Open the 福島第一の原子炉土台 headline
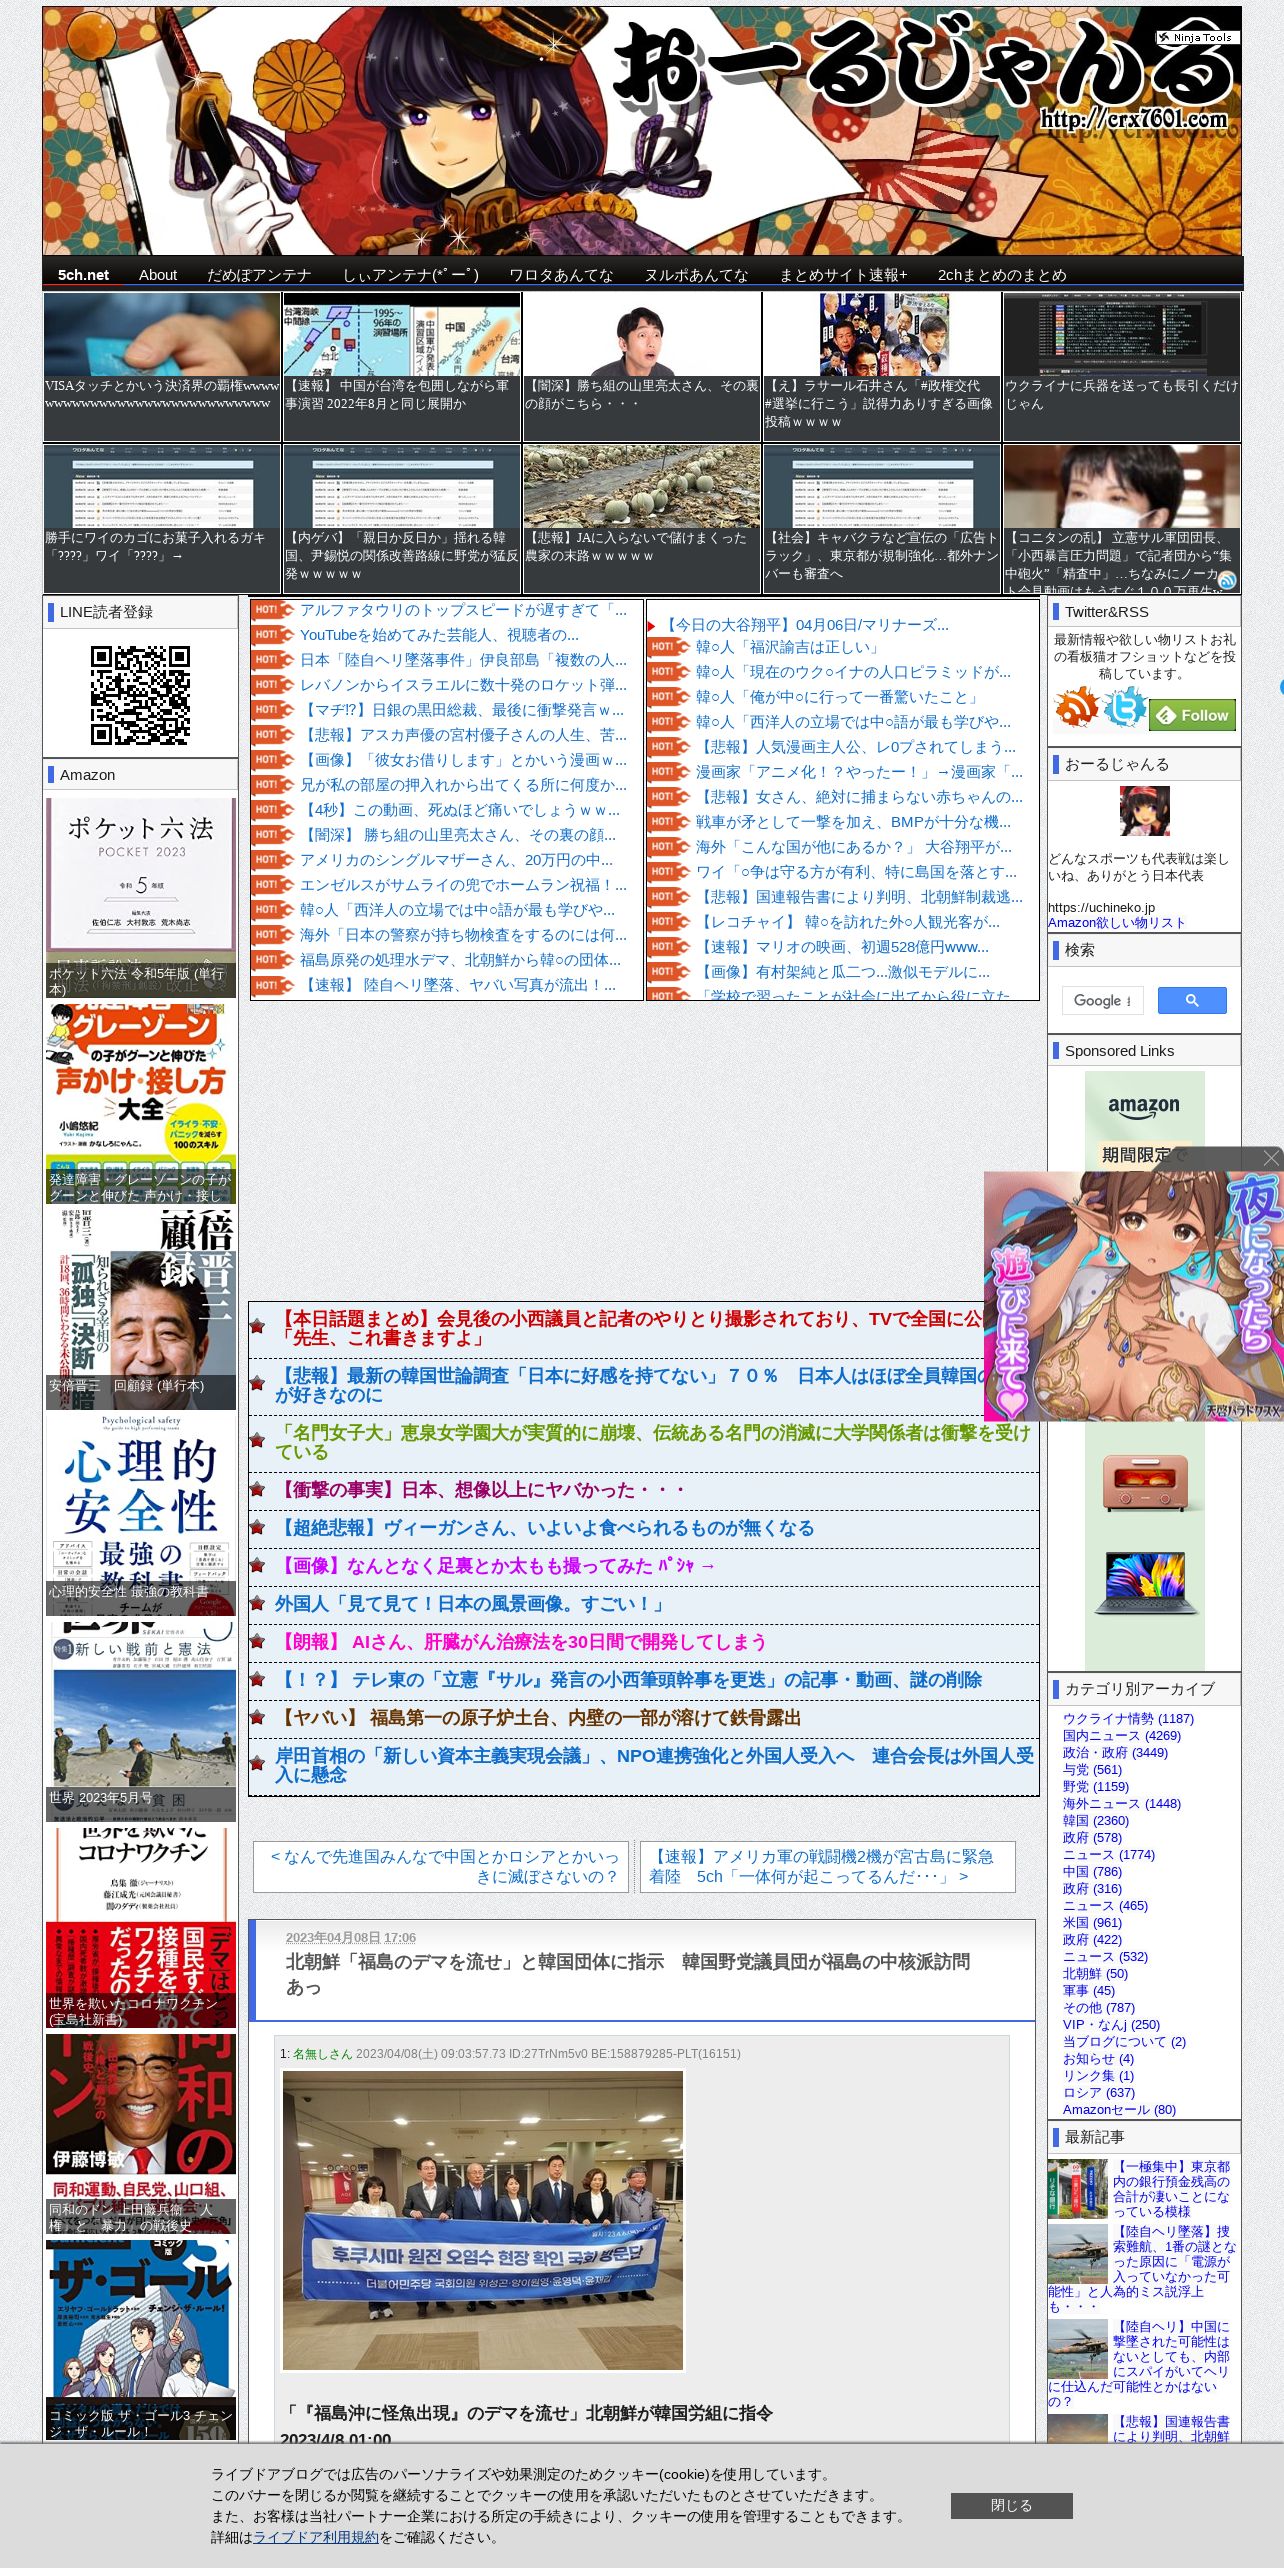This screenshot has height=2568, width=1284. (x=538, y=1719)
